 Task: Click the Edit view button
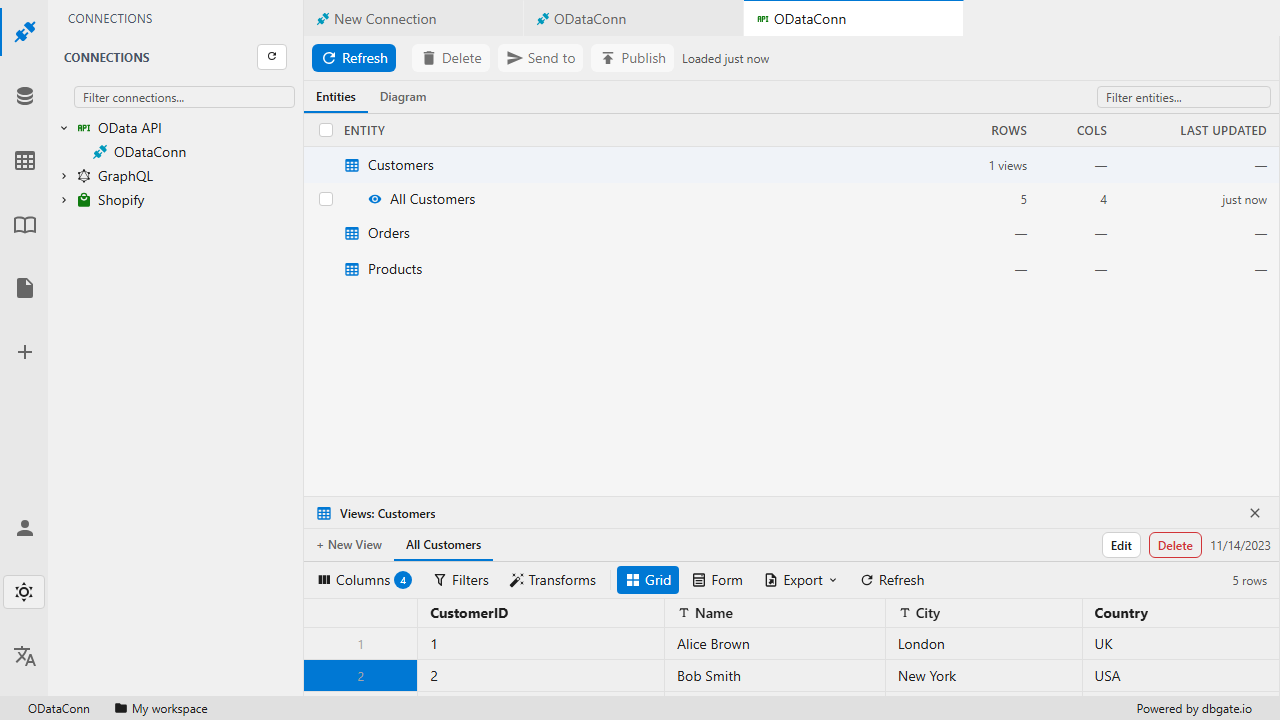1121,545
